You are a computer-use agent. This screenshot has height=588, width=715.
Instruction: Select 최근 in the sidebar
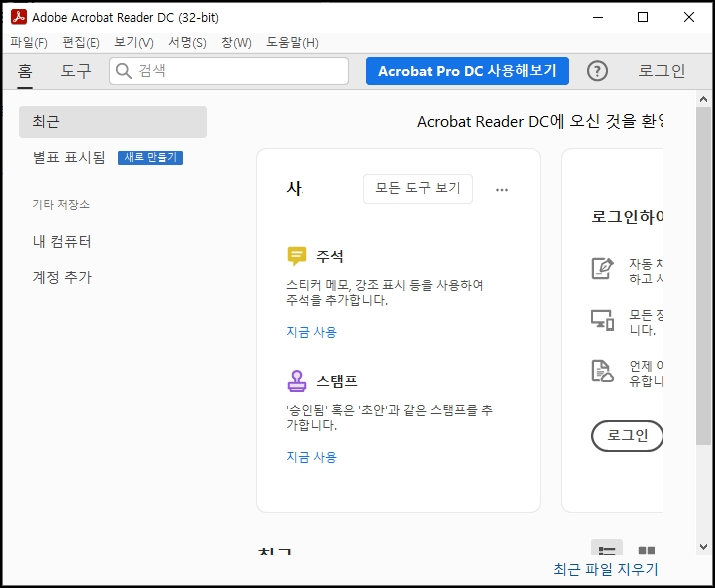click(113, 122)
